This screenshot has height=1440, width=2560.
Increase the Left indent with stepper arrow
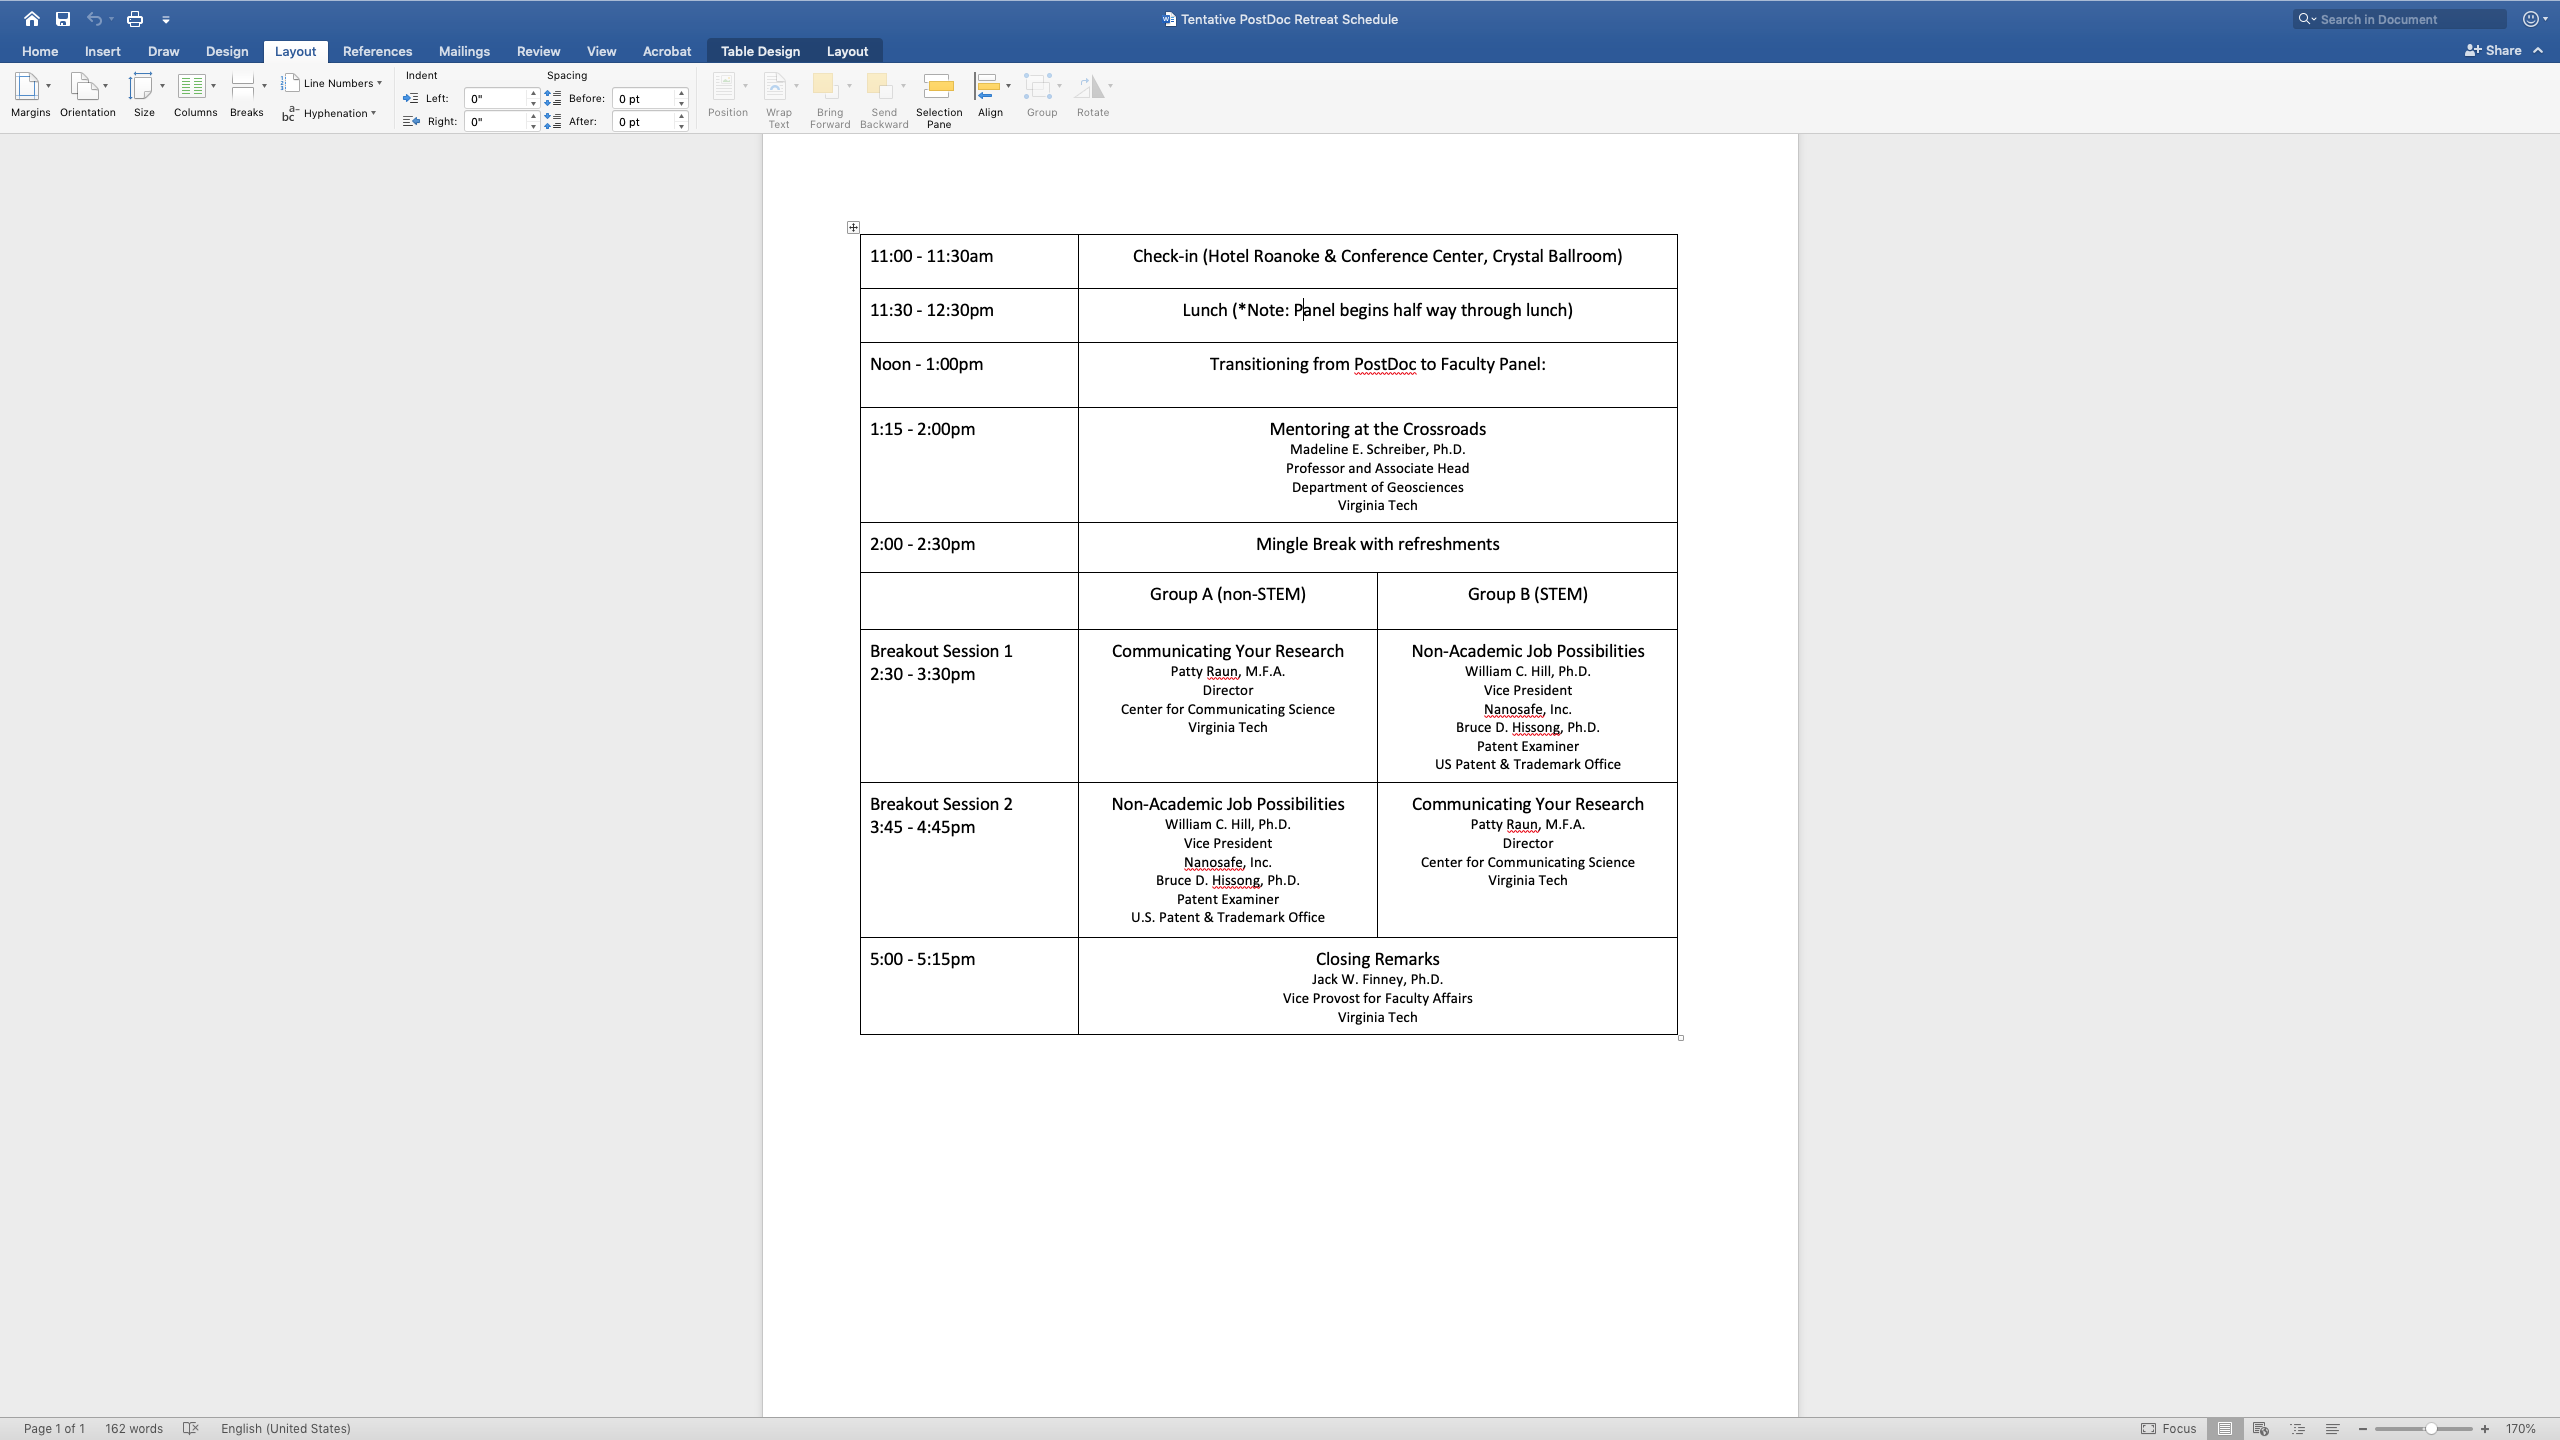click(x=533, y=93)
